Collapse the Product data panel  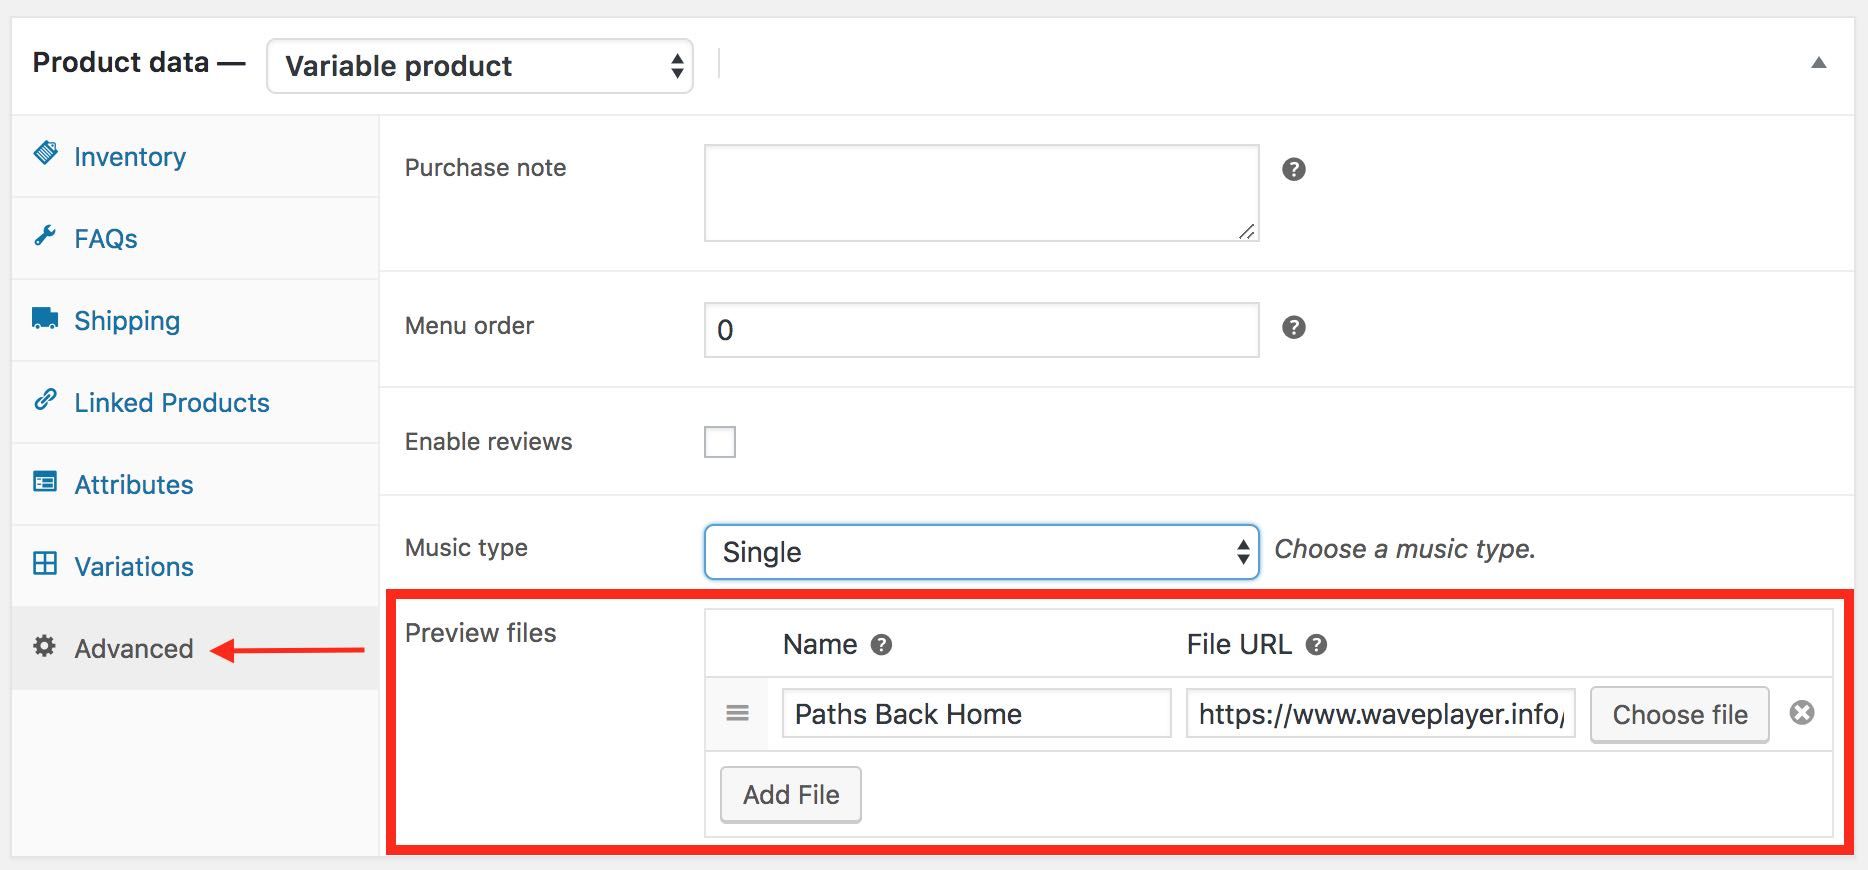coord(1818,63)
